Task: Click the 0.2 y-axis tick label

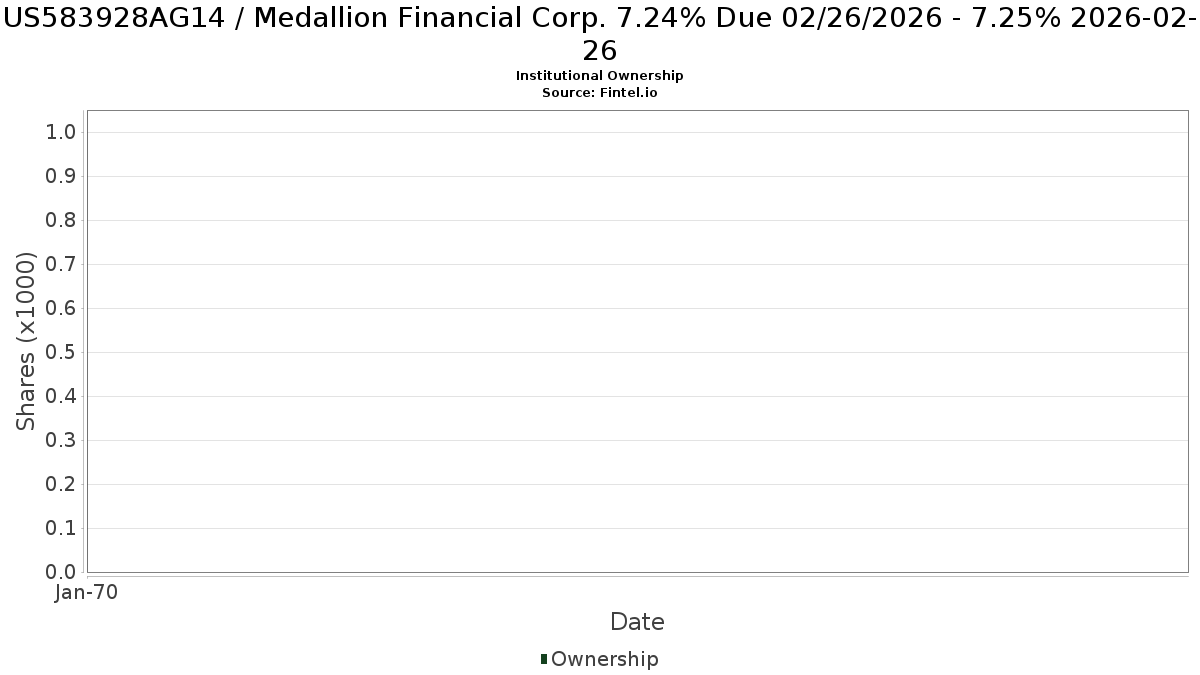Action: tap(62, 484)
